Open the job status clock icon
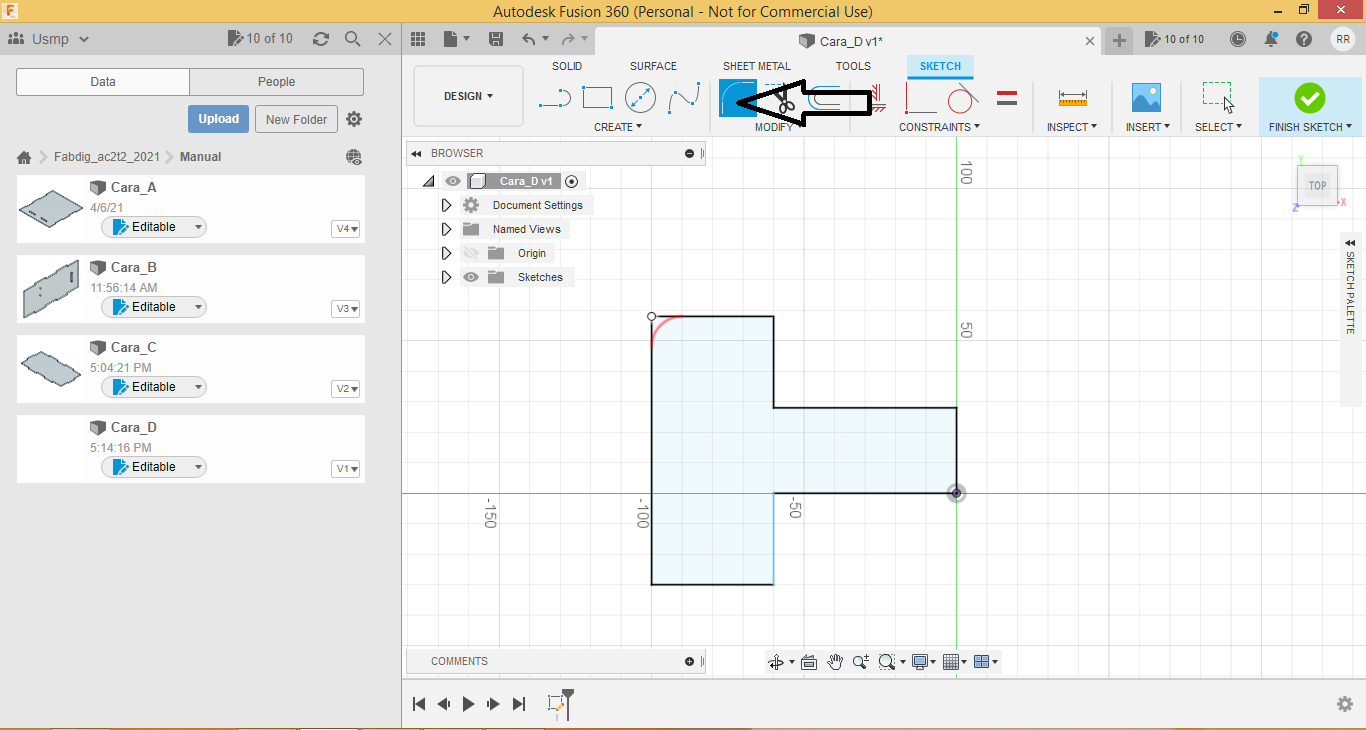 (1238, 39)
